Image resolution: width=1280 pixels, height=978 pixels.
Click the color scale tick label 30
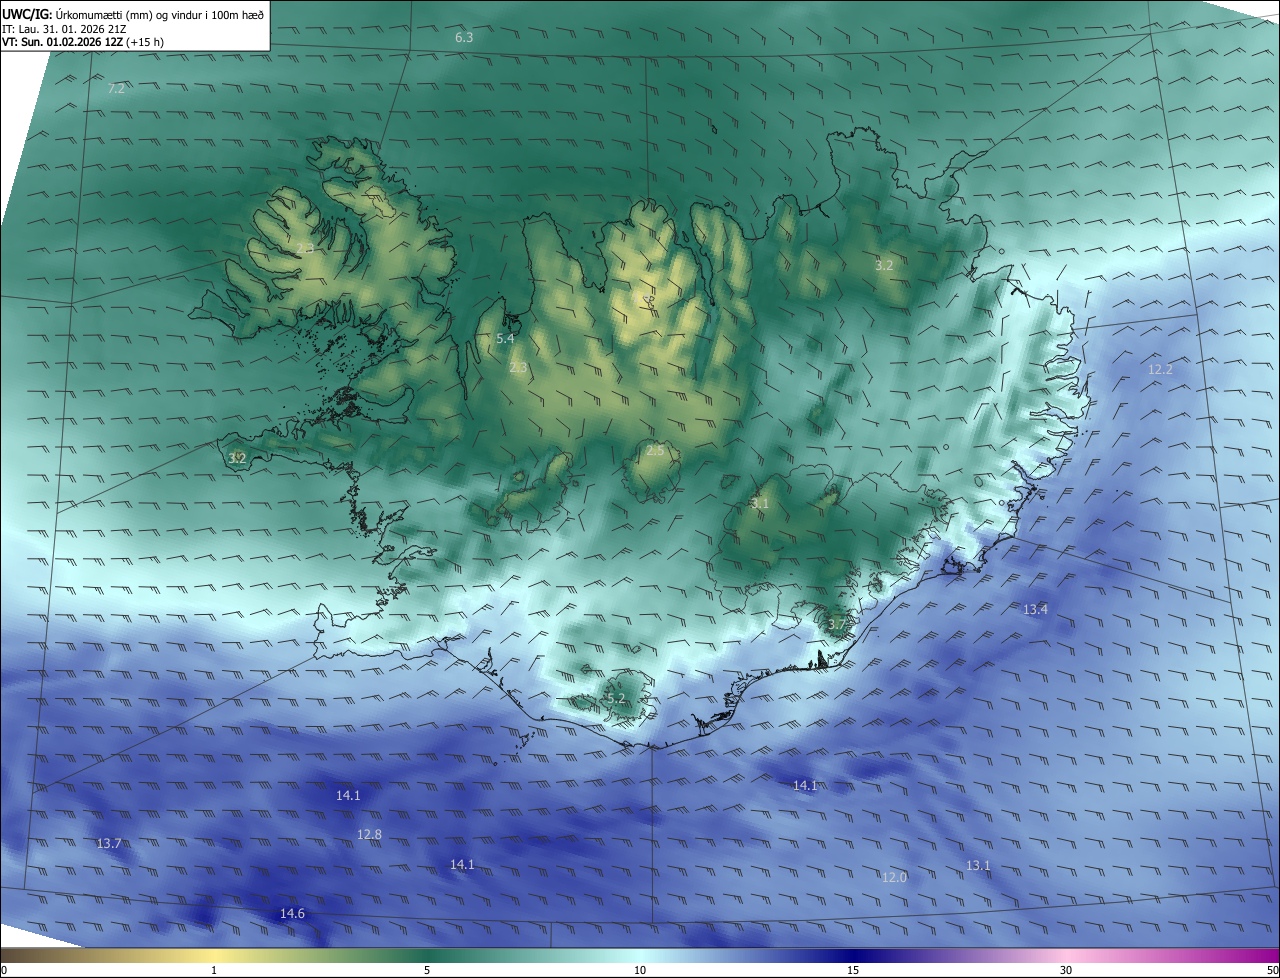(x=1066, y=970)
